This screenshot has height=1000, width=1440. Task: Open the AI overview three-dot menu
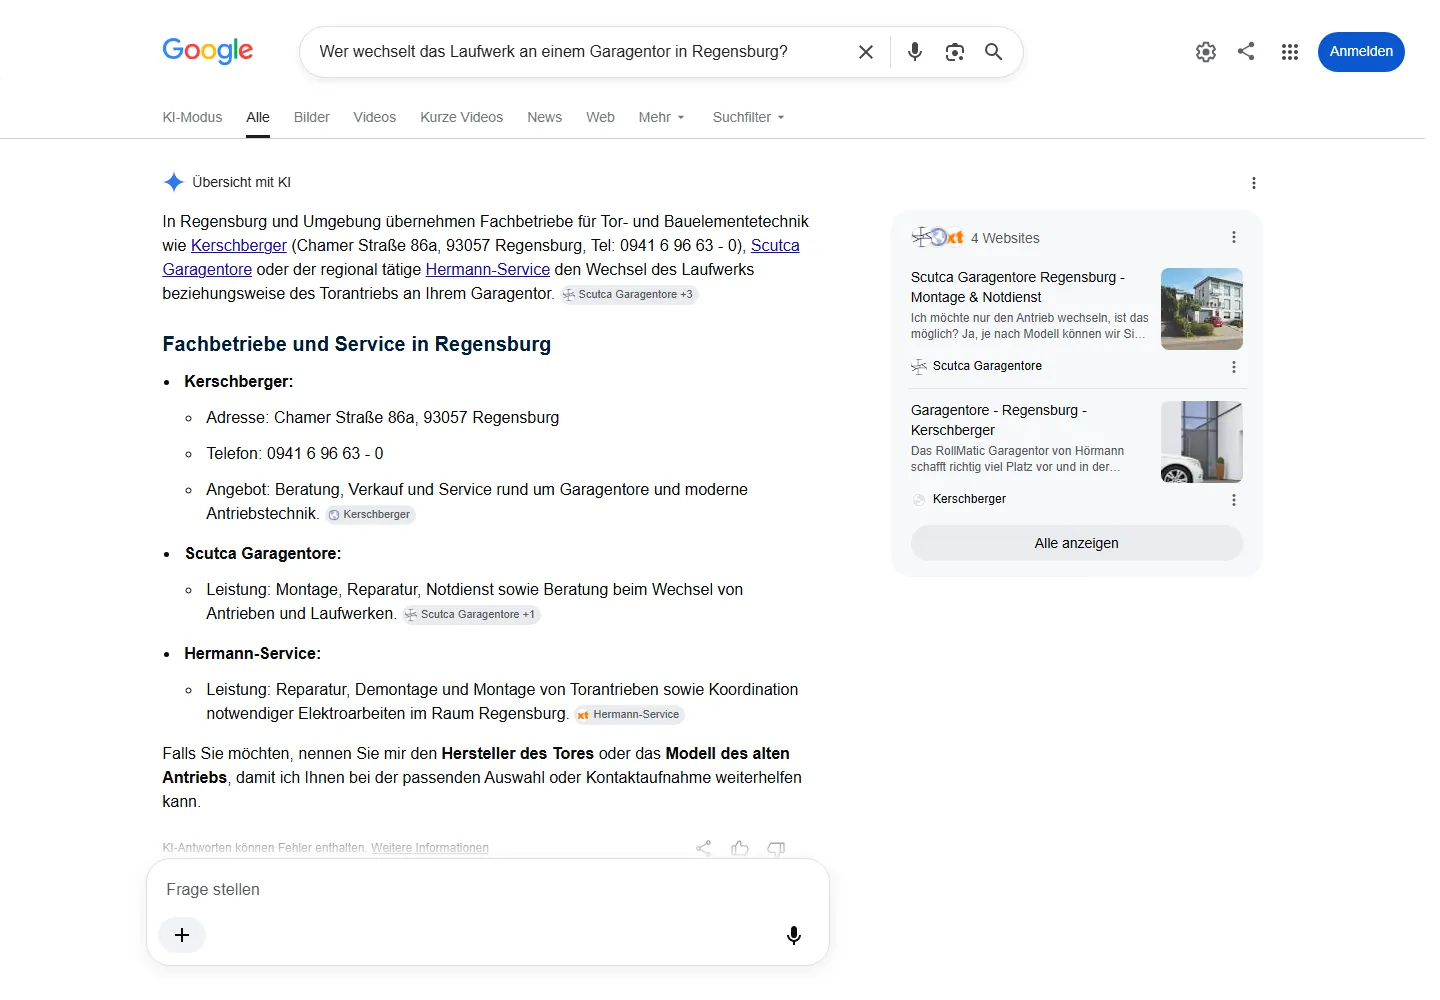[1253, 183]
